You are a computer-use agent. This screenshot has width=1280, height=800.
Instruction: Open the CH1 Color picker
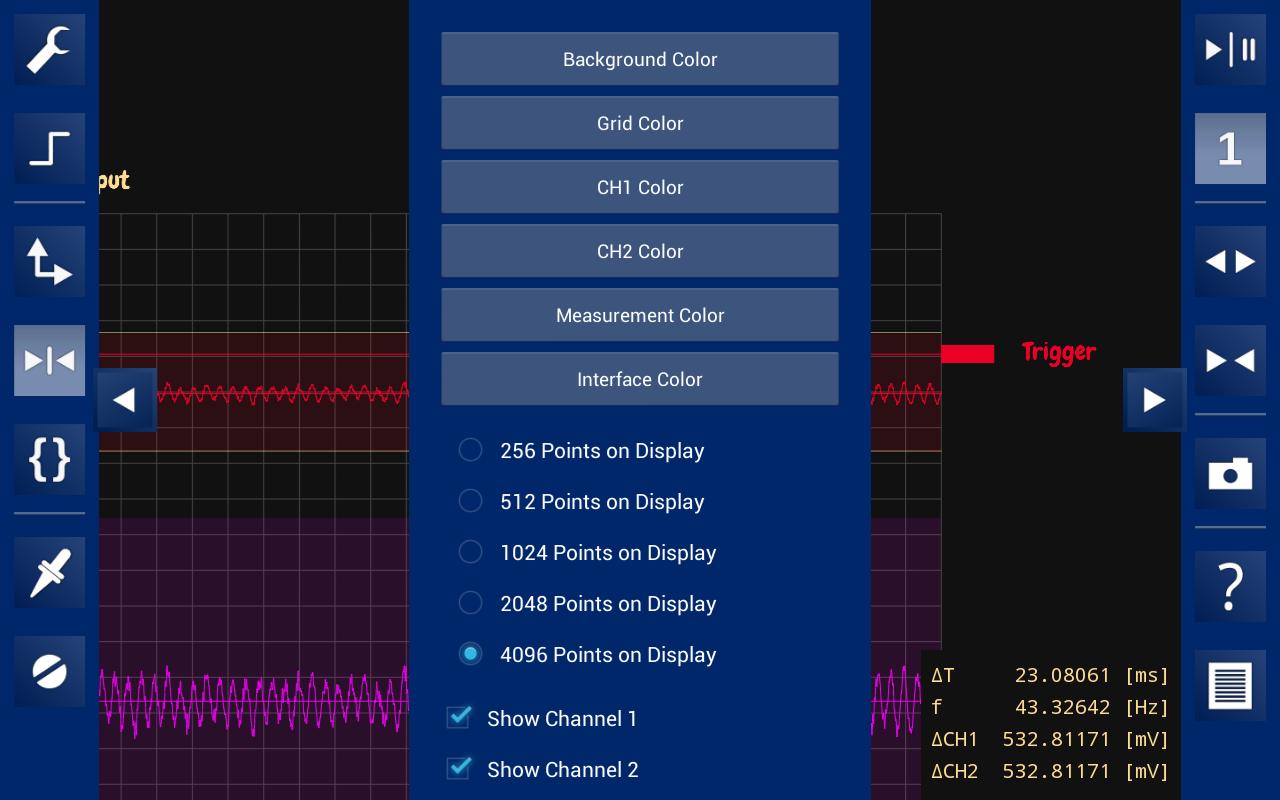640,187
